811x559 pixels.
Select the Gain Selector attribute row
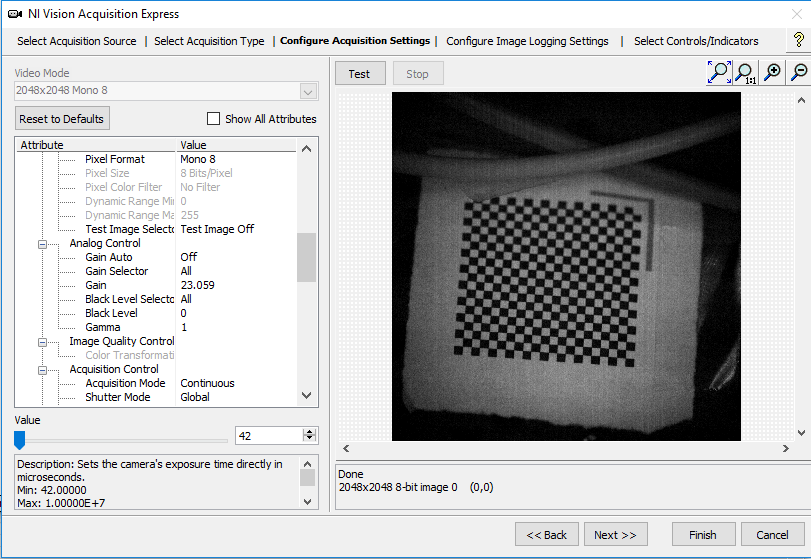pos(158,271)
